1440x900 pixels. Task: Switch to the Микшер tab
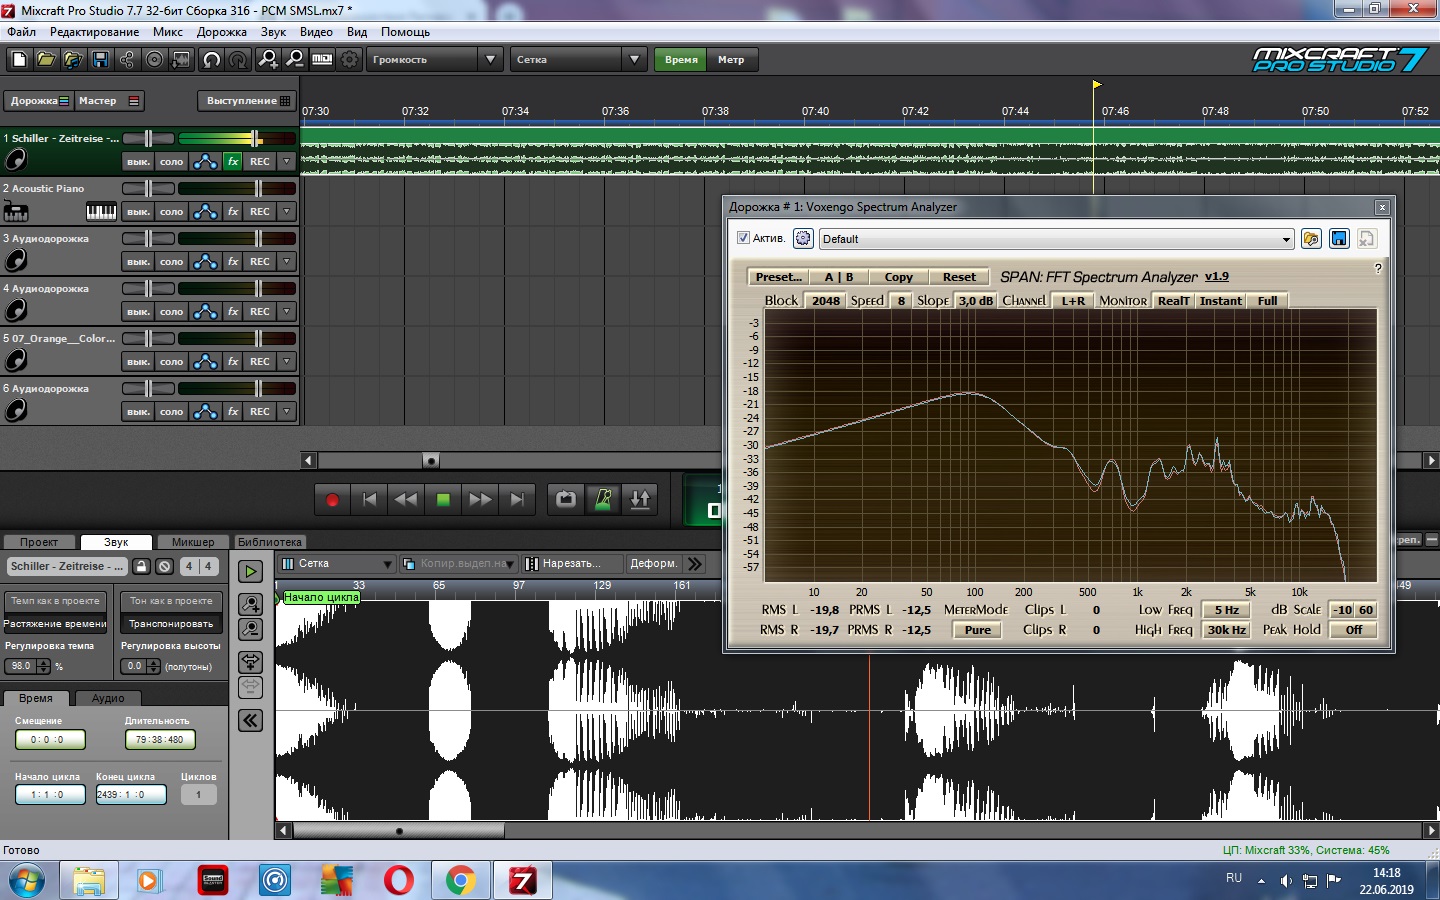[x=192, y=542]
